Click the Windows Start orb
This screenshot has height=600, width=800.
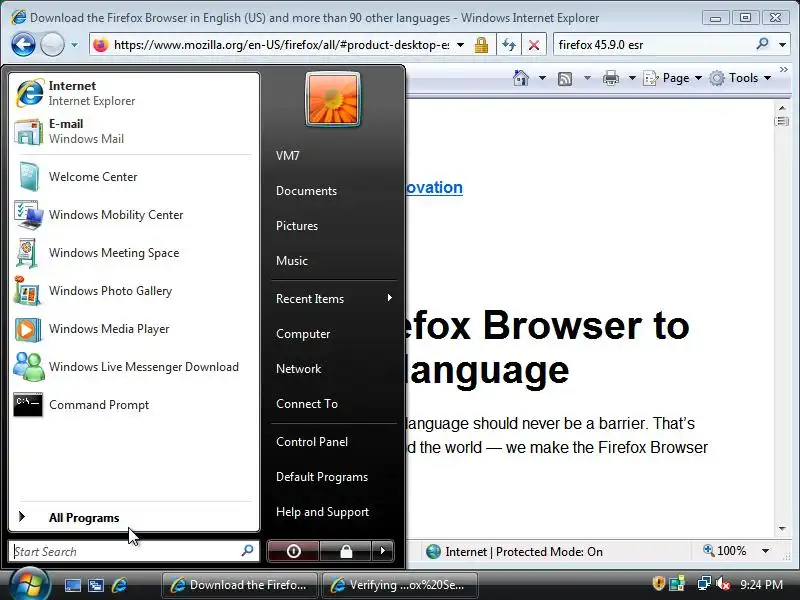pos(29,584)
